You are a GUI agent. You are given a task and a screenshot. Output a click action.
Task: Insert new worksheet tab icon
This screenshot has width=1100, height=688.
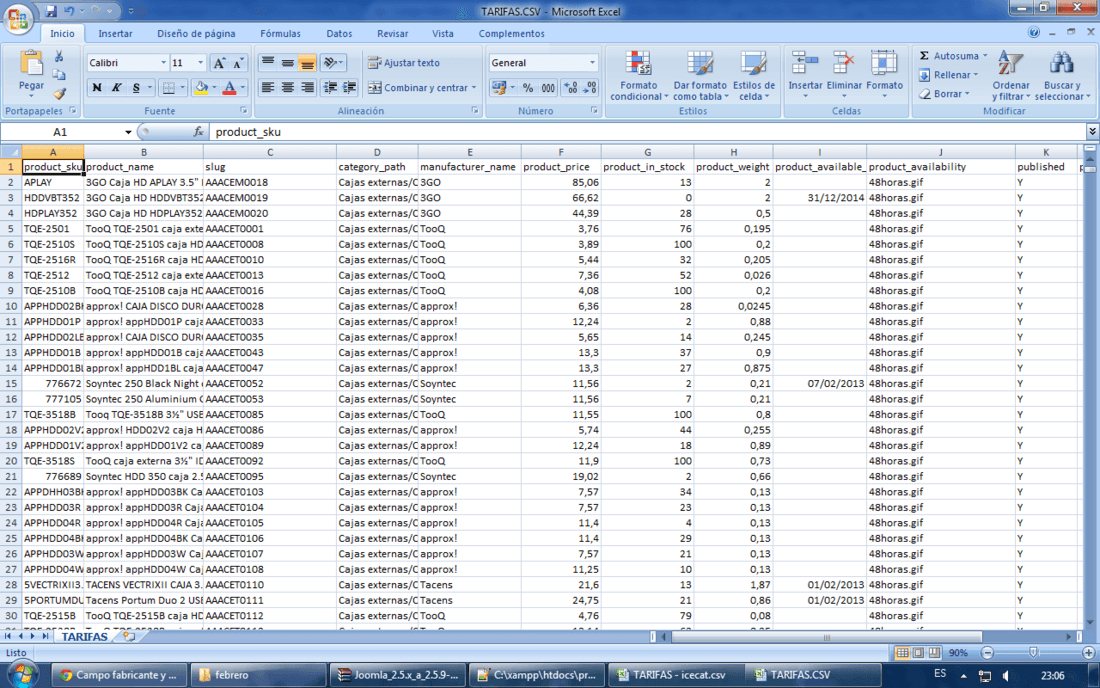pyautogui.click(x=129, y=637)
